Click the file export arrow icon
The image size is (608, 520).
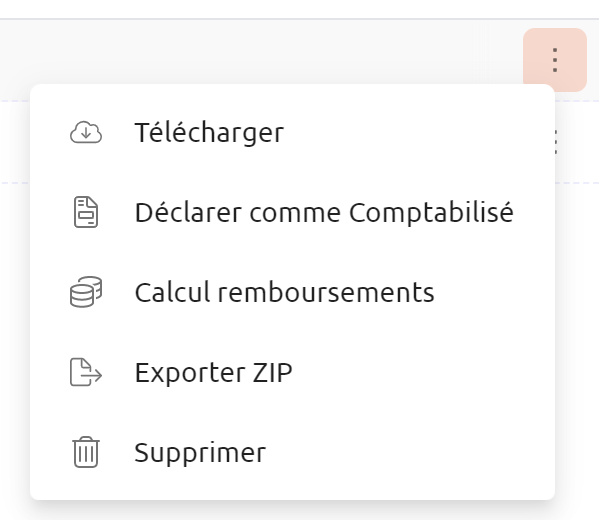[86, 372]
